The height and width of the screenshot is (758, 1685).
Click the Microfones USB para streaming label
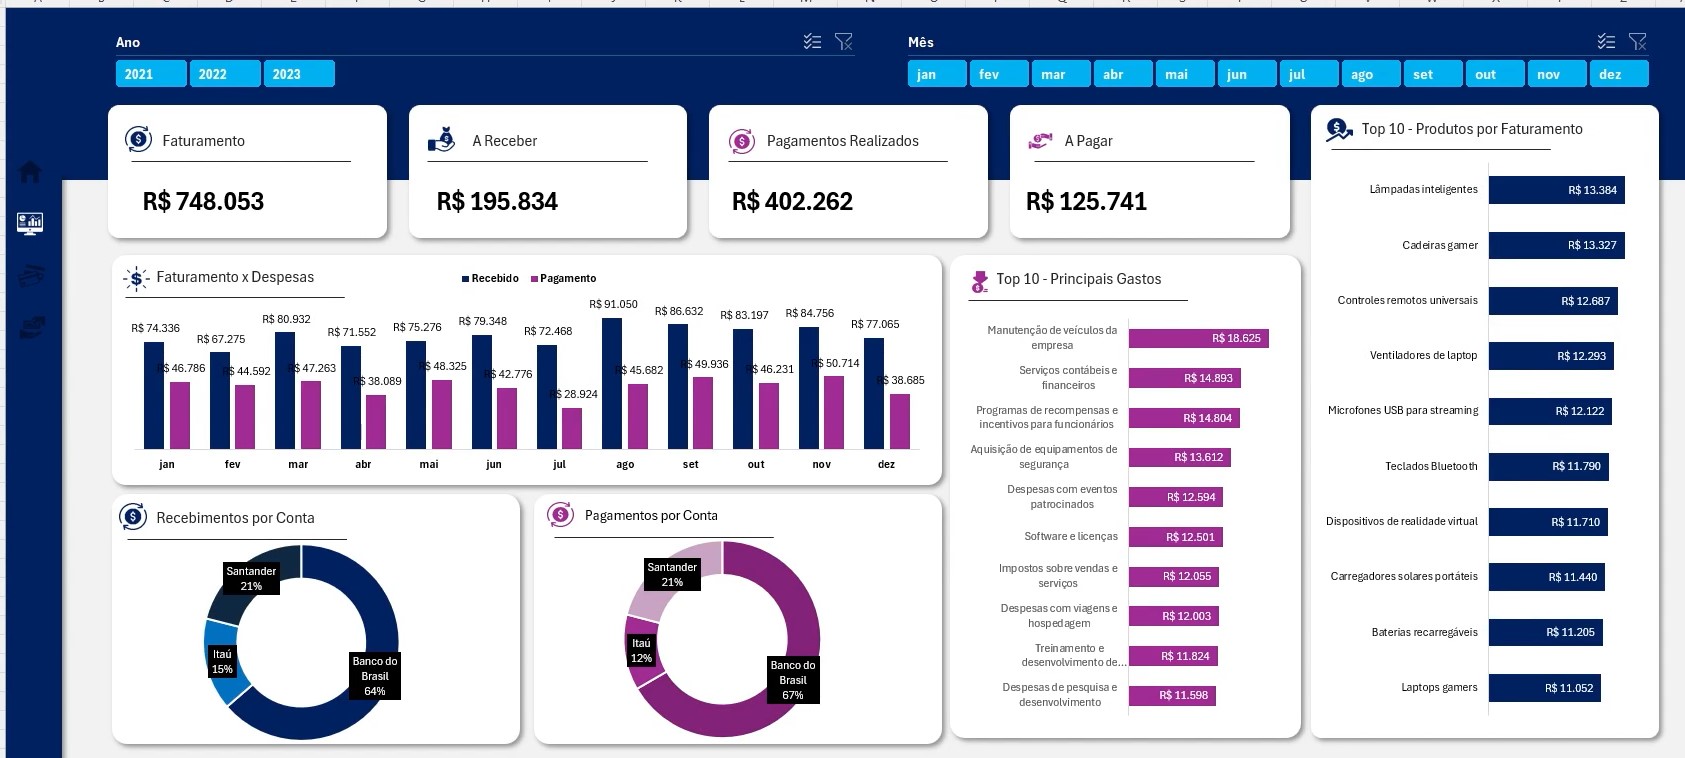[x=1402, y=410]
